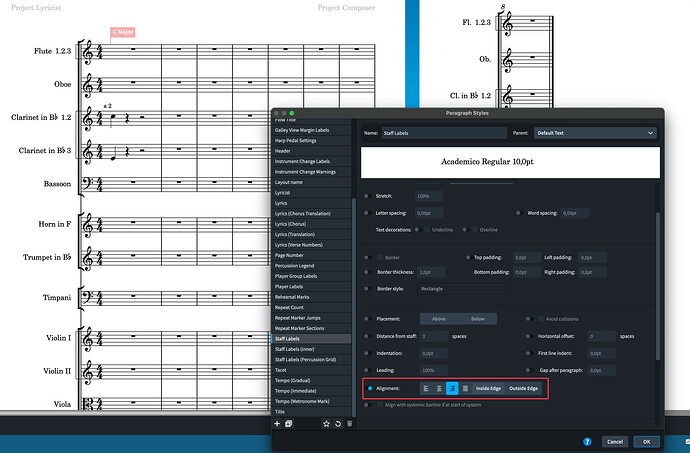Check the Overline checkbox
Screen dimensions: 690x453
tap(475, 230)
